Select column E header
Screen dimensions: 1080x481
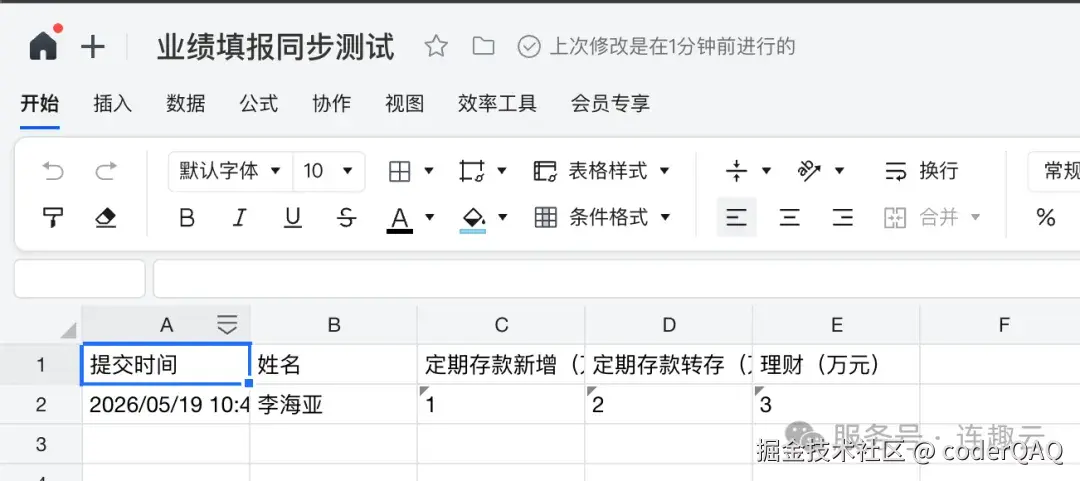836,325
